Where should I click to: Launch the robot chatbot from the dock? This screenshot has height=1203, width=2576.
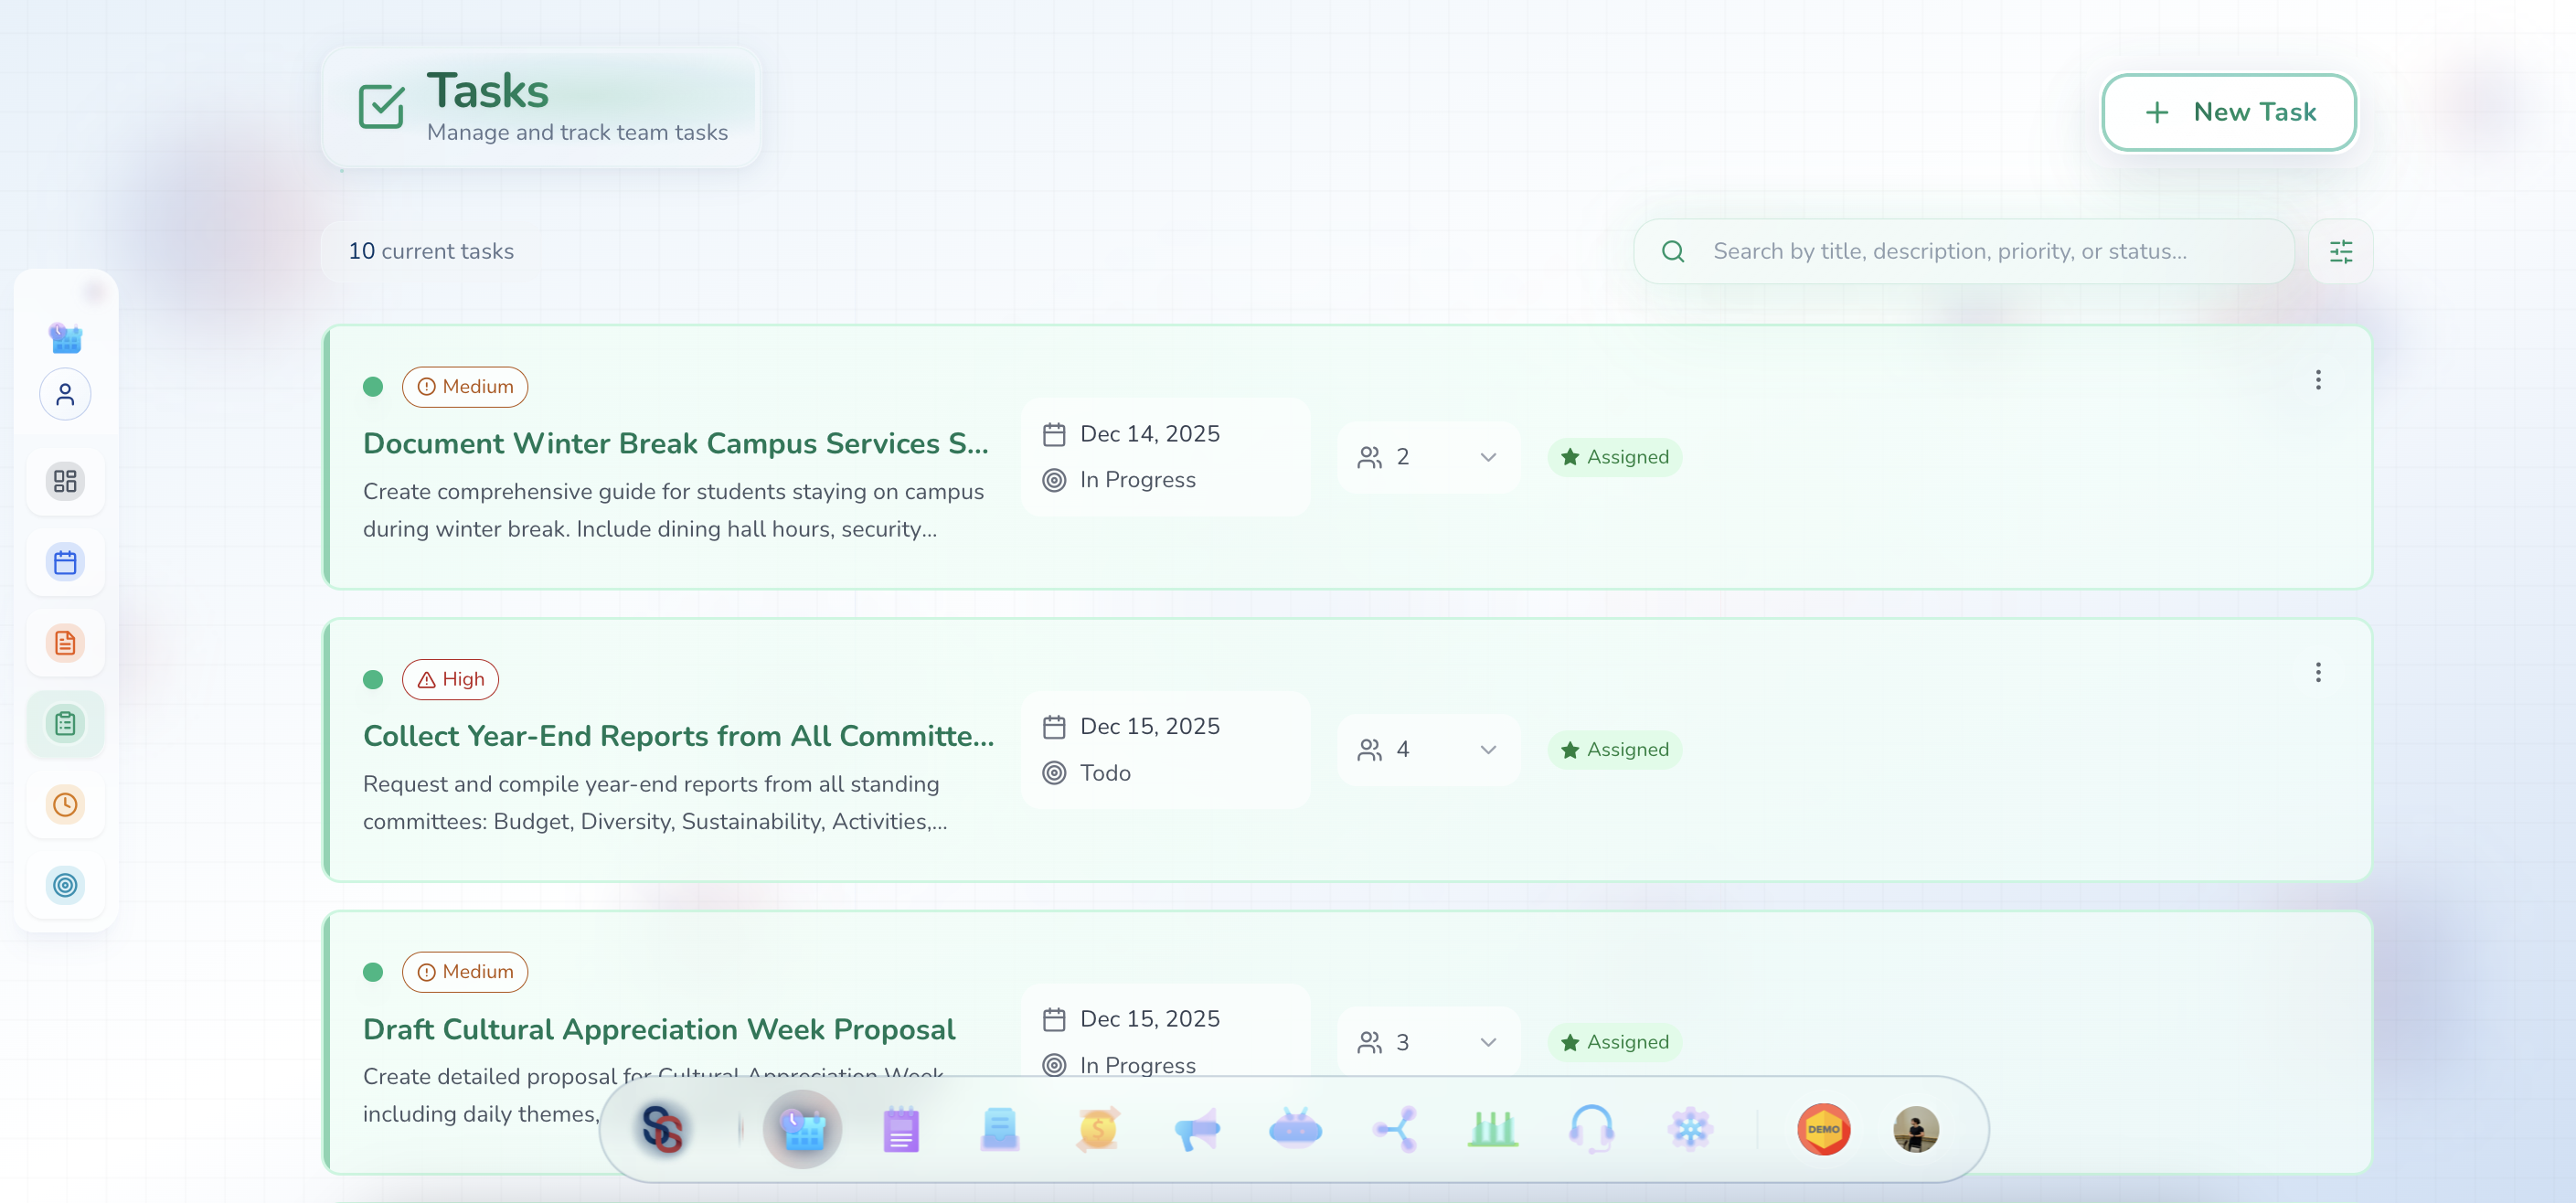[1295, 1129]
